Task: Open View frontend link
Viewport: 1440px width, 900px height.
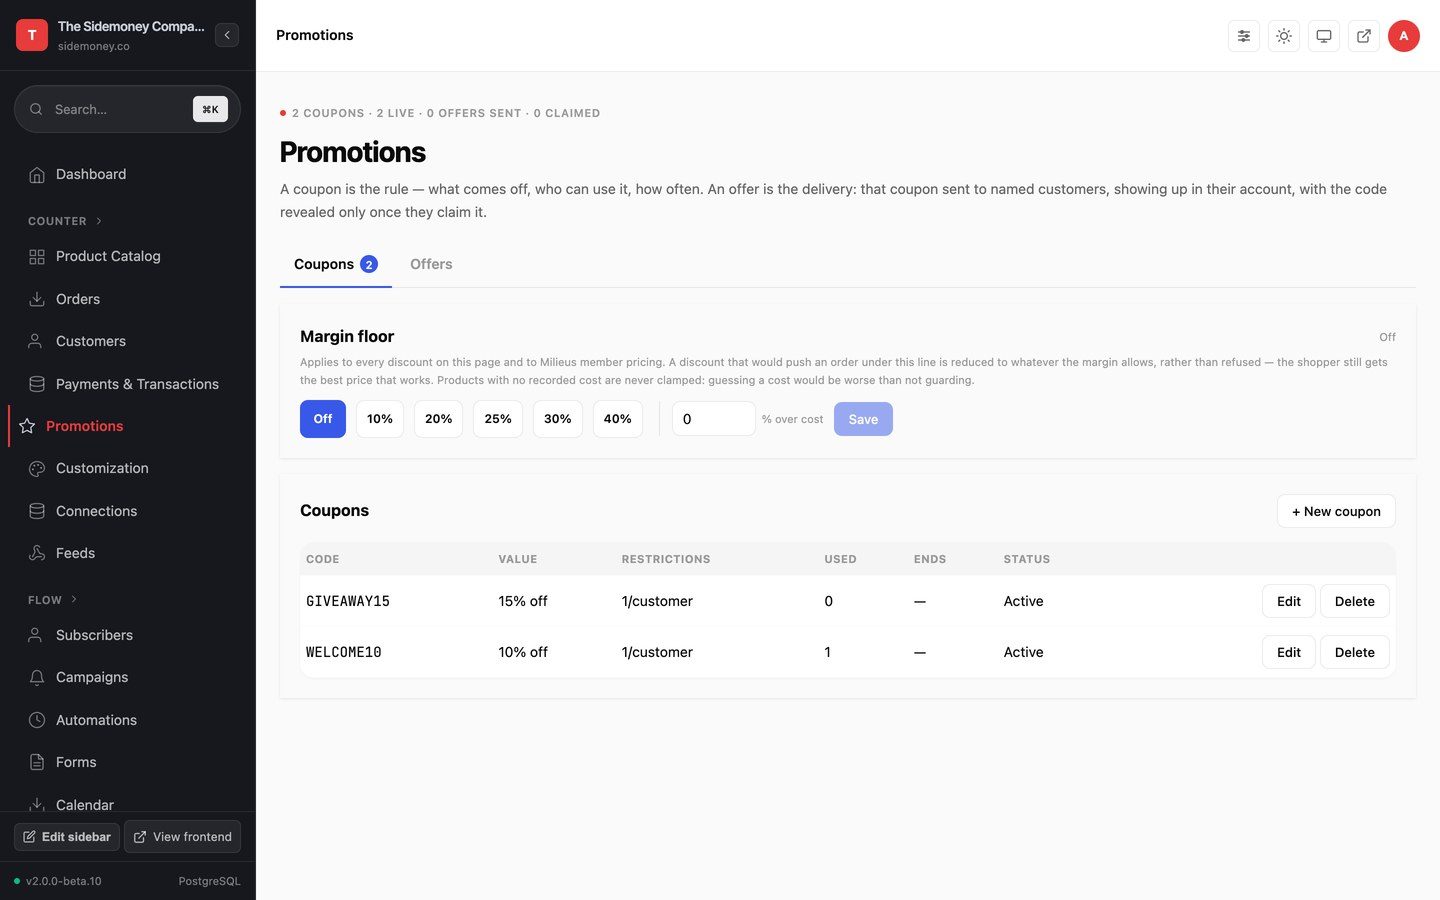Action: [182, 837]
